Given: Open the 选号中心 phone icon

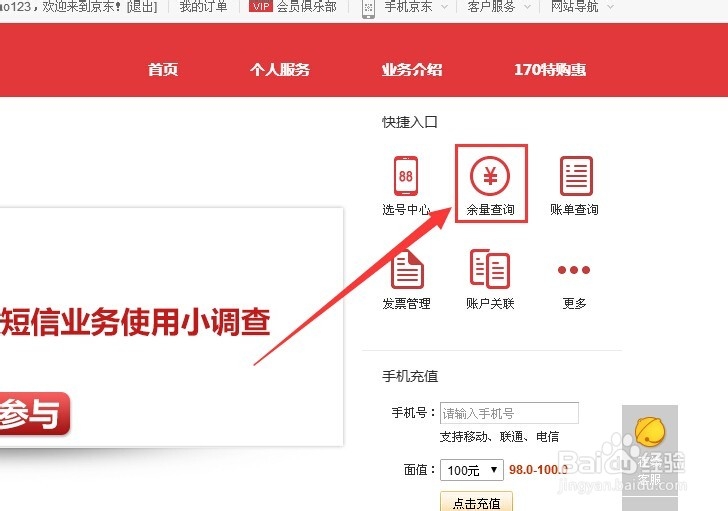Looking at the screenshot, I should tap(406, 176).
